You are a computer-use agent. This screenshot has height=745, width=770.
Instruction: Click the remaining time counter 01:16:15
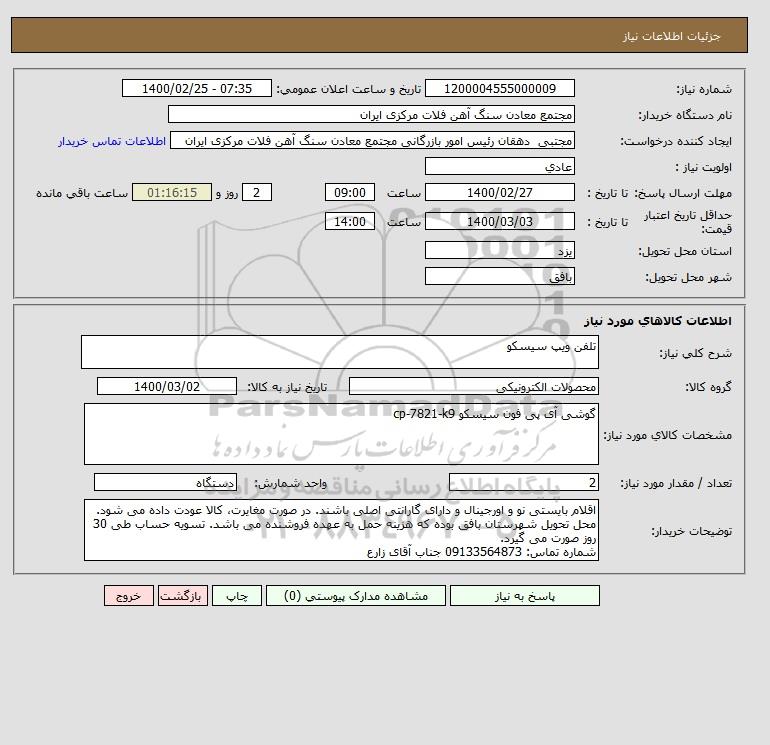pos(172,193)
